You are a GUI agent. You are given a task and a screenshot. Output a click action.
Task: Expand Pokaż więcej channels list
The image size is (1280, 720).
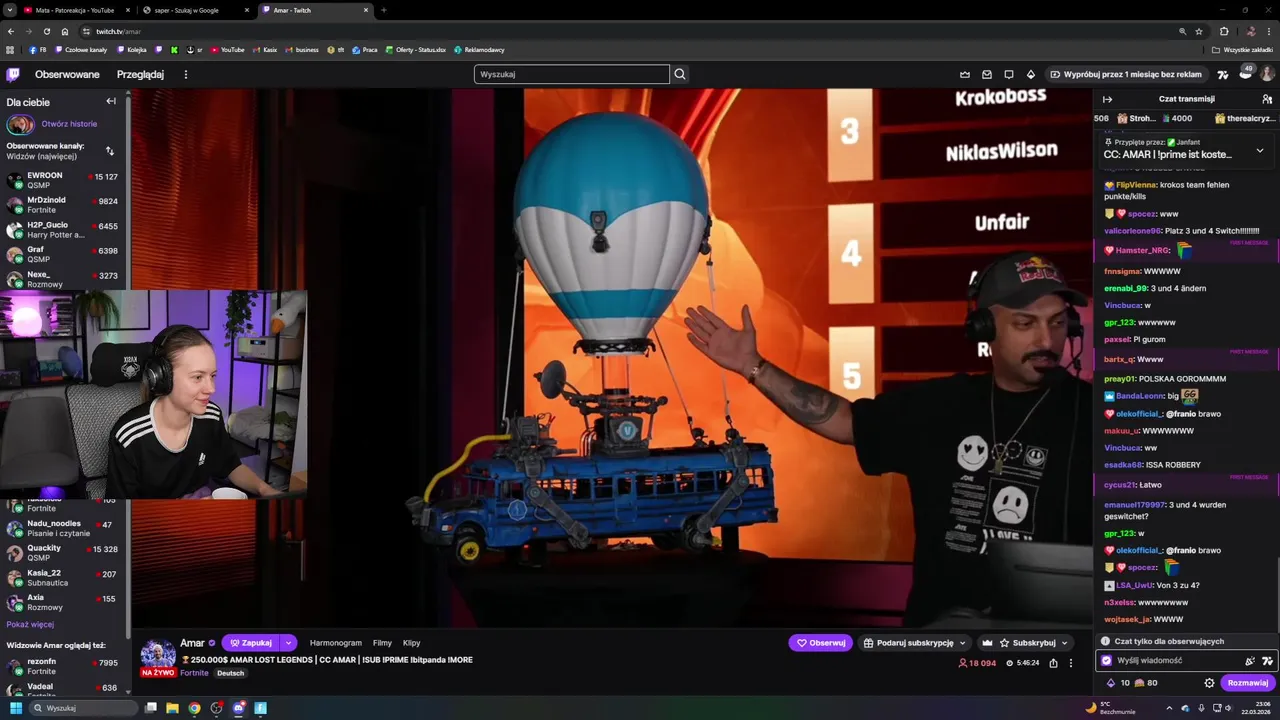tap(30, 624)
